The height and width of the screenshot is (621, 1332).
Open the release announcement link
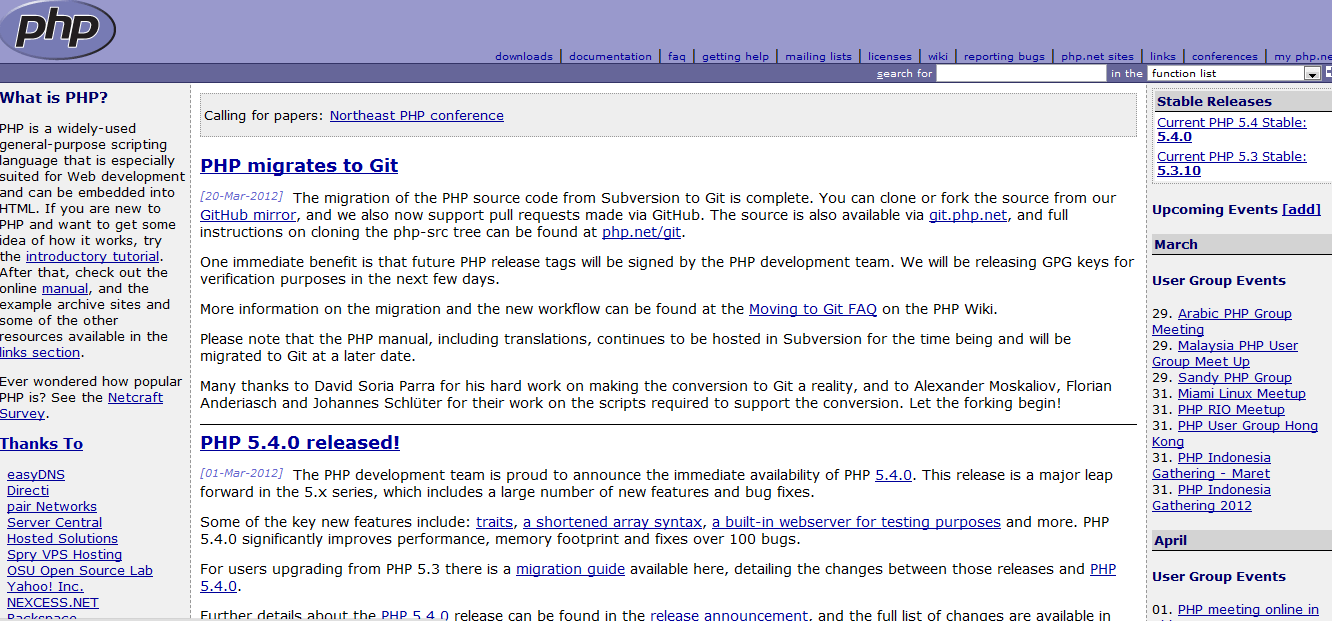click(729, 615)
